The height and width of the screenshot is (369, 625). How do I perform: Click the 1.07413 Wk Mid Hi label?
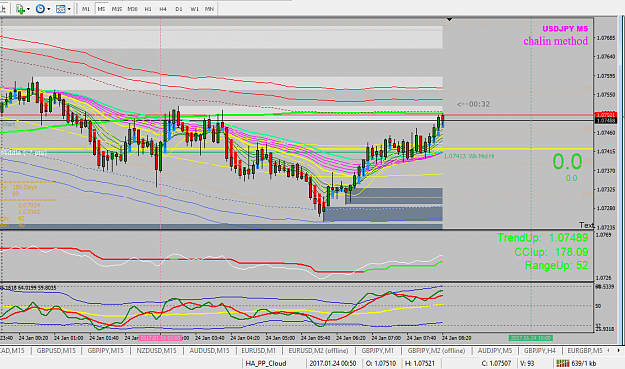tap(469, 156)
